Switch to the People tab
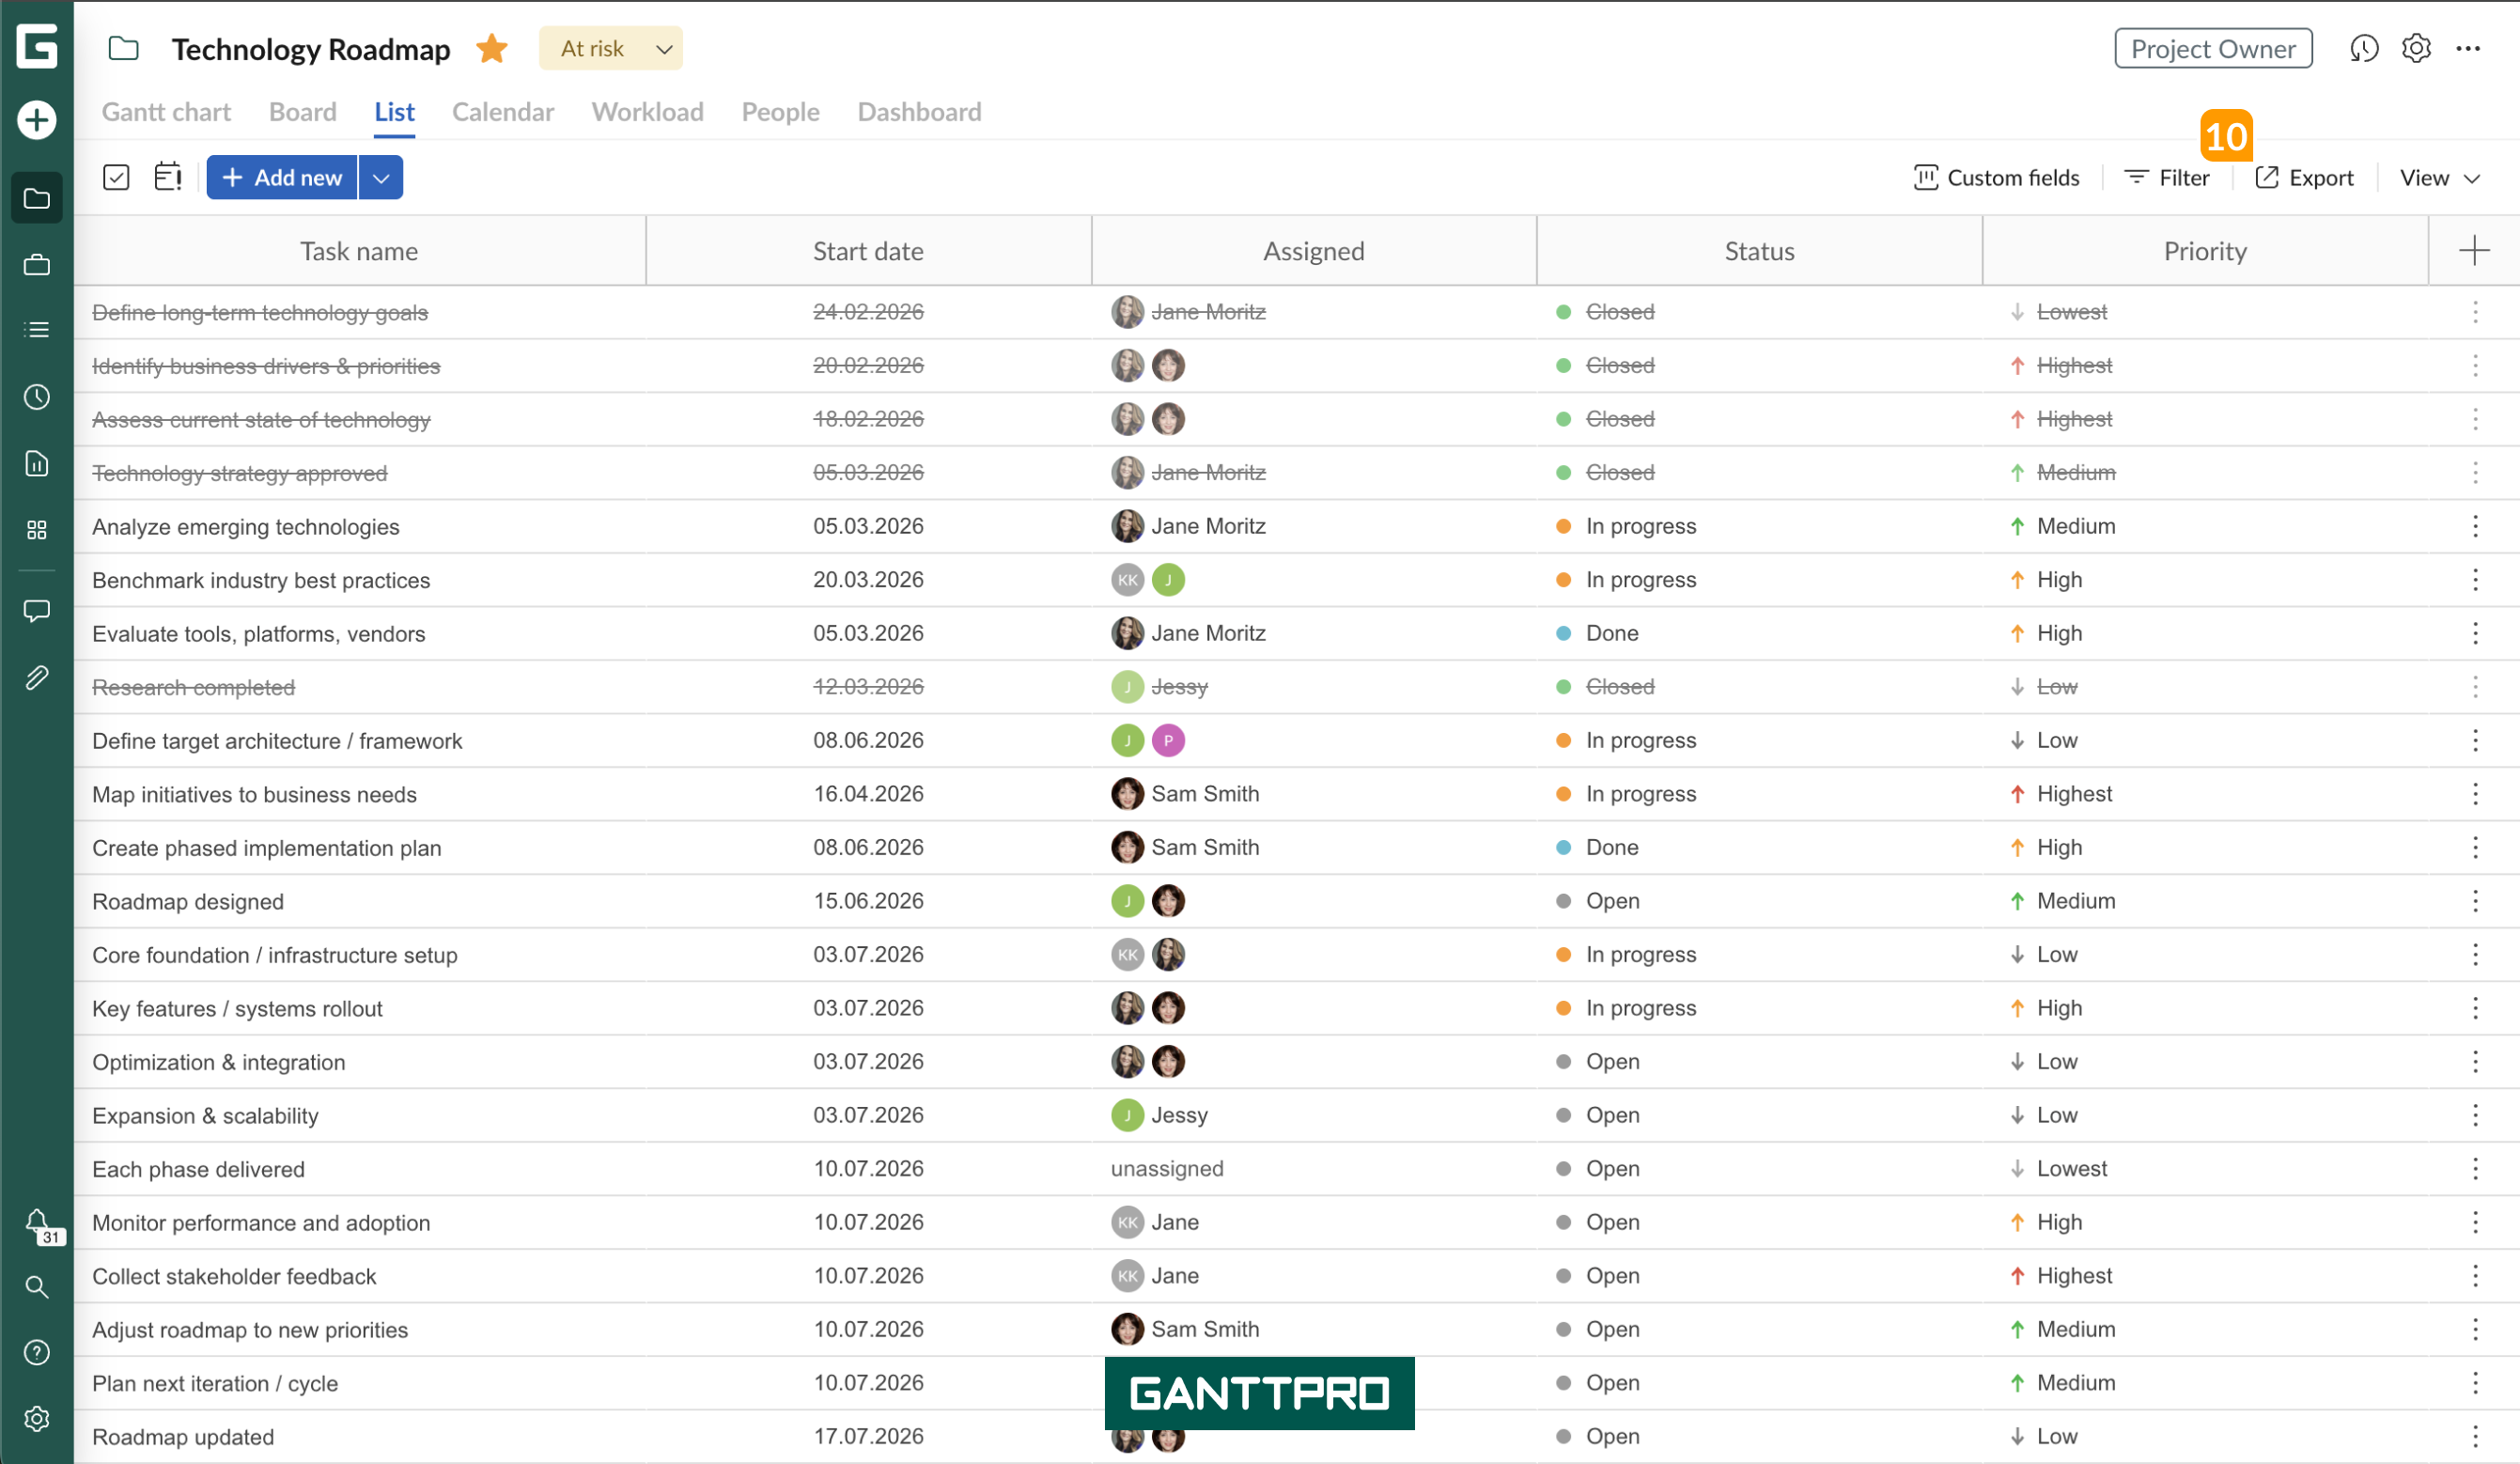Screen dimensions: 2520x1464 [781, 112]
